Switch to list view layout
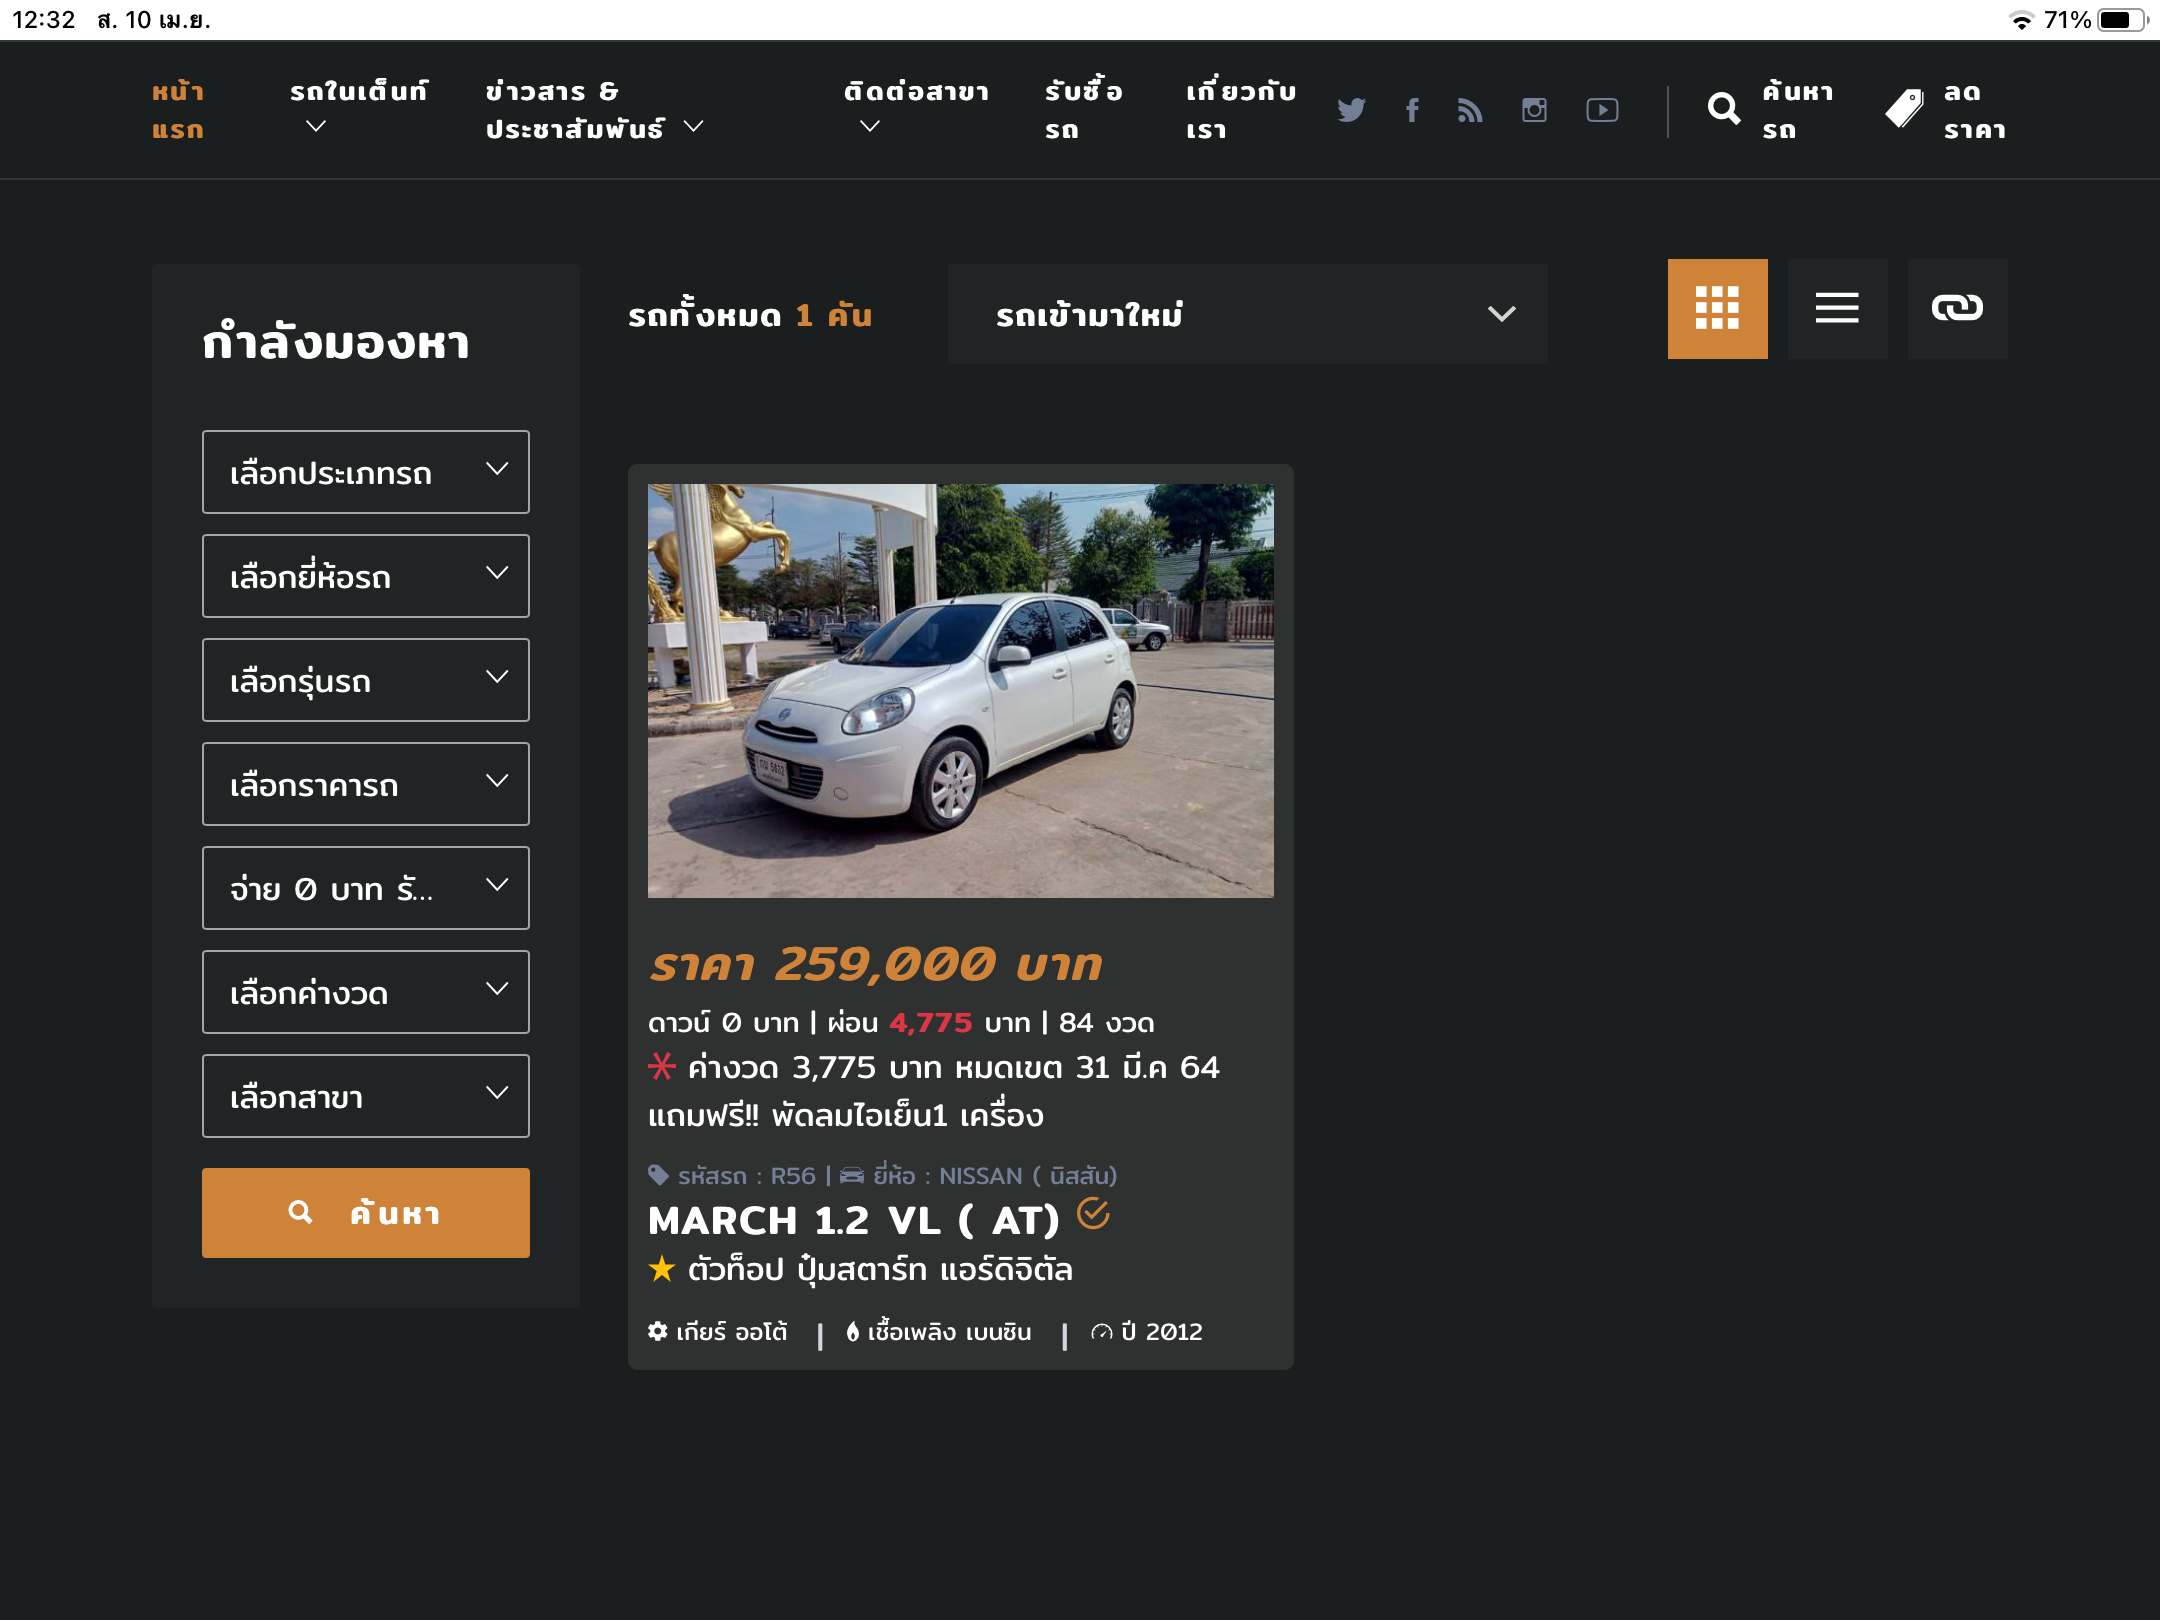 click(x=1837, y=308)
